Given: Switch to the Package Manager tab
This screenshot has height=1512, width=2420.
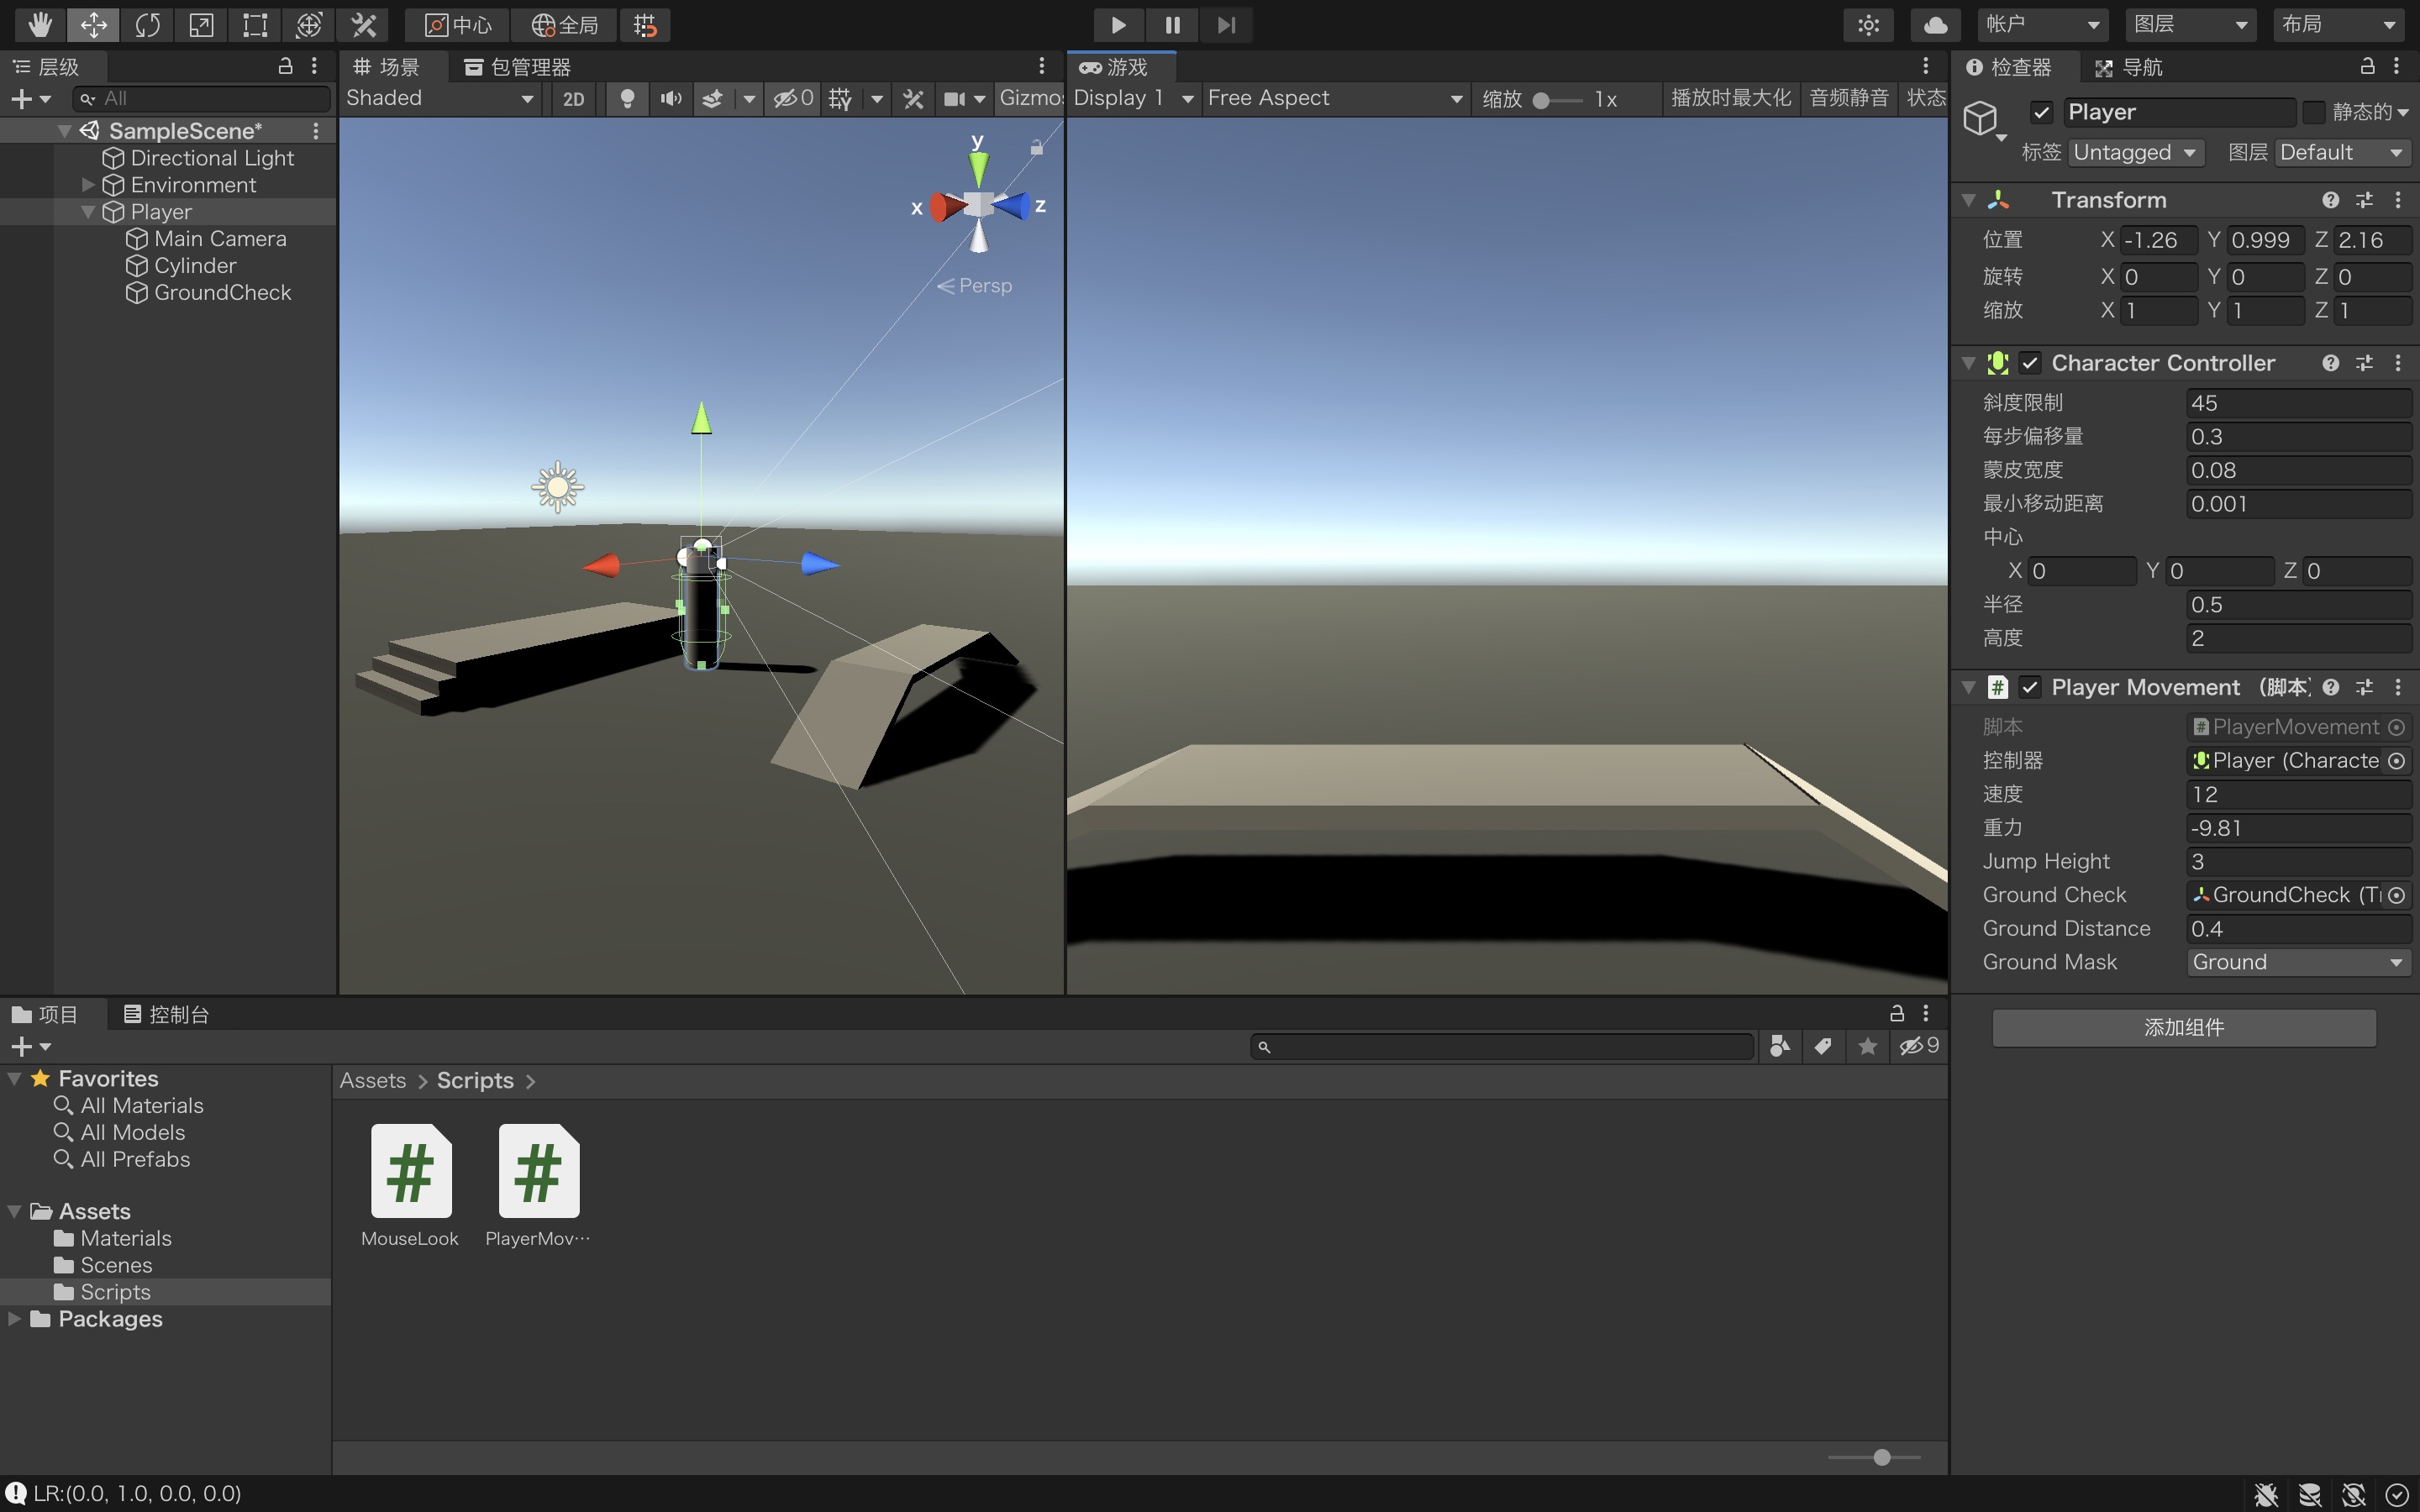Looking at the screenshot, I should 517,67.
